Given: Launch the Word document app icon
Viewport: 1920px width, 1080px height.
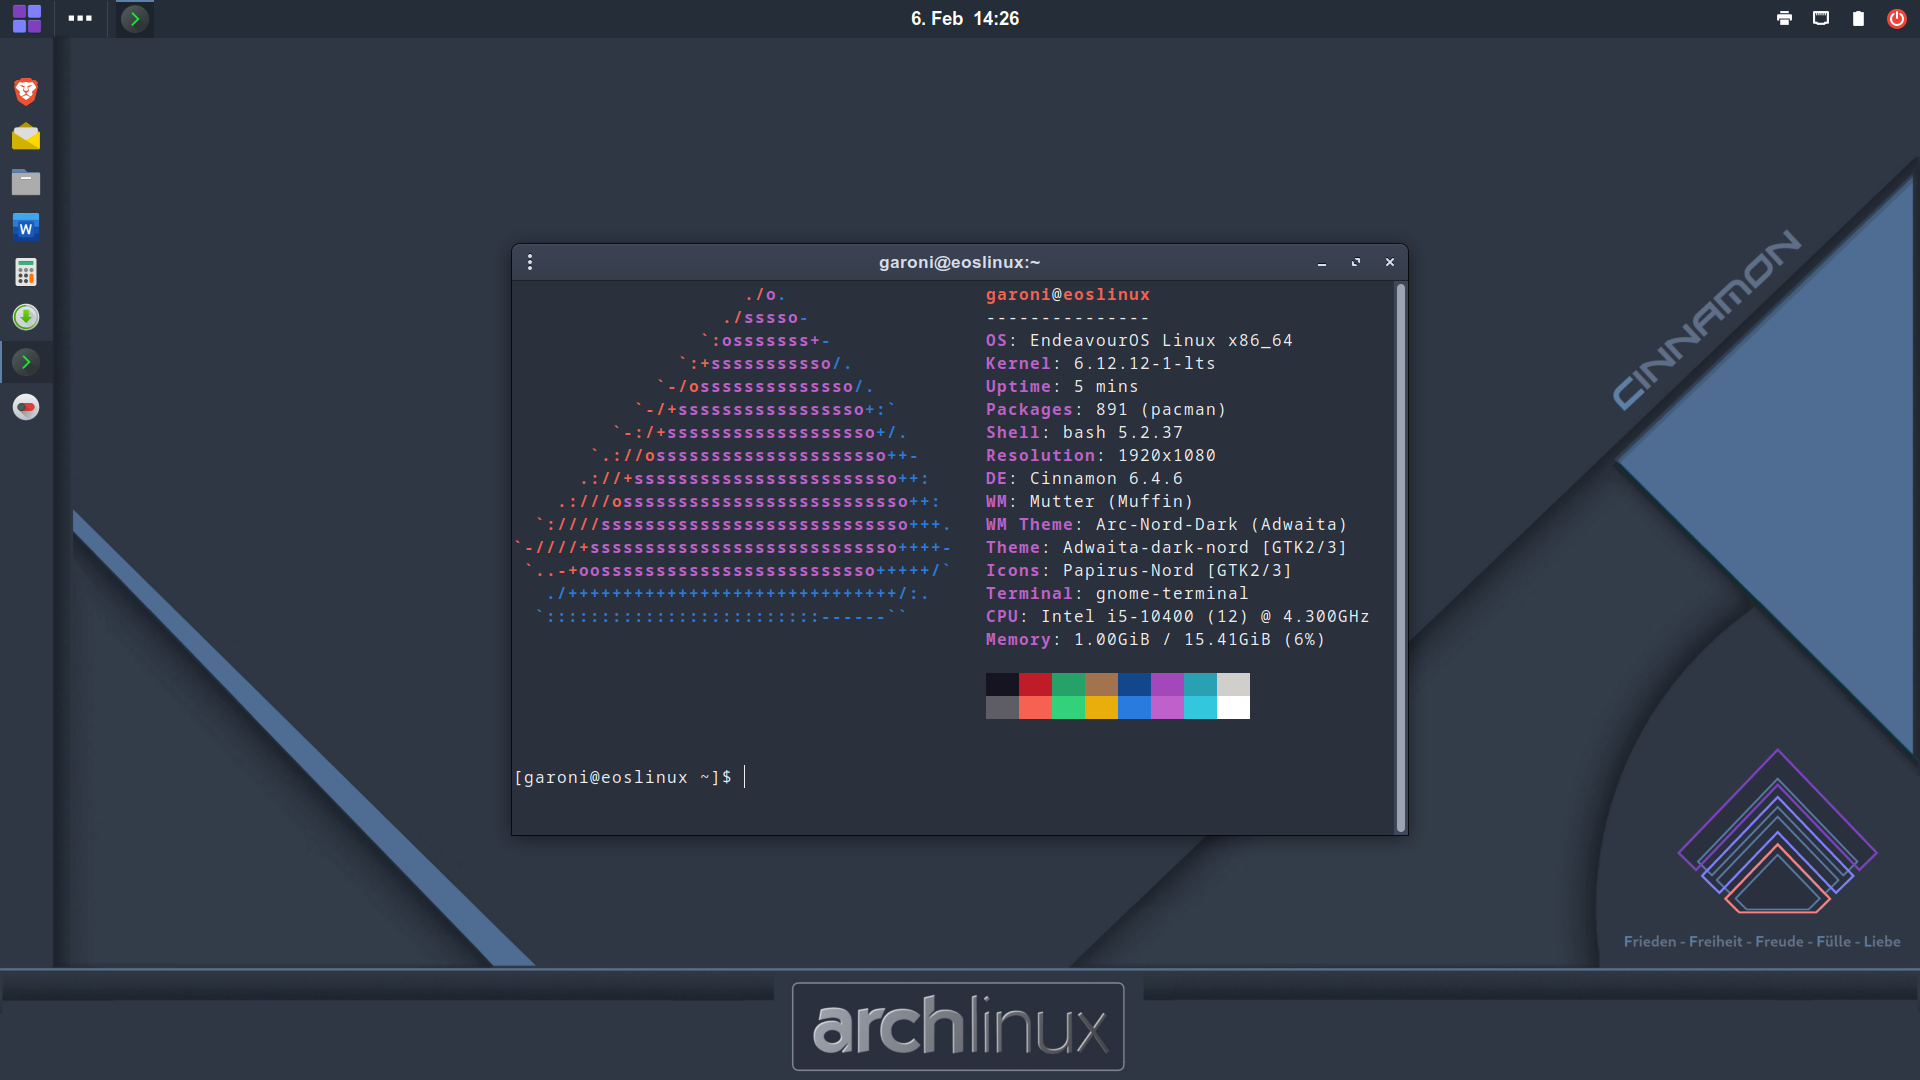Looking at the screenshot, I should point(26,227).
